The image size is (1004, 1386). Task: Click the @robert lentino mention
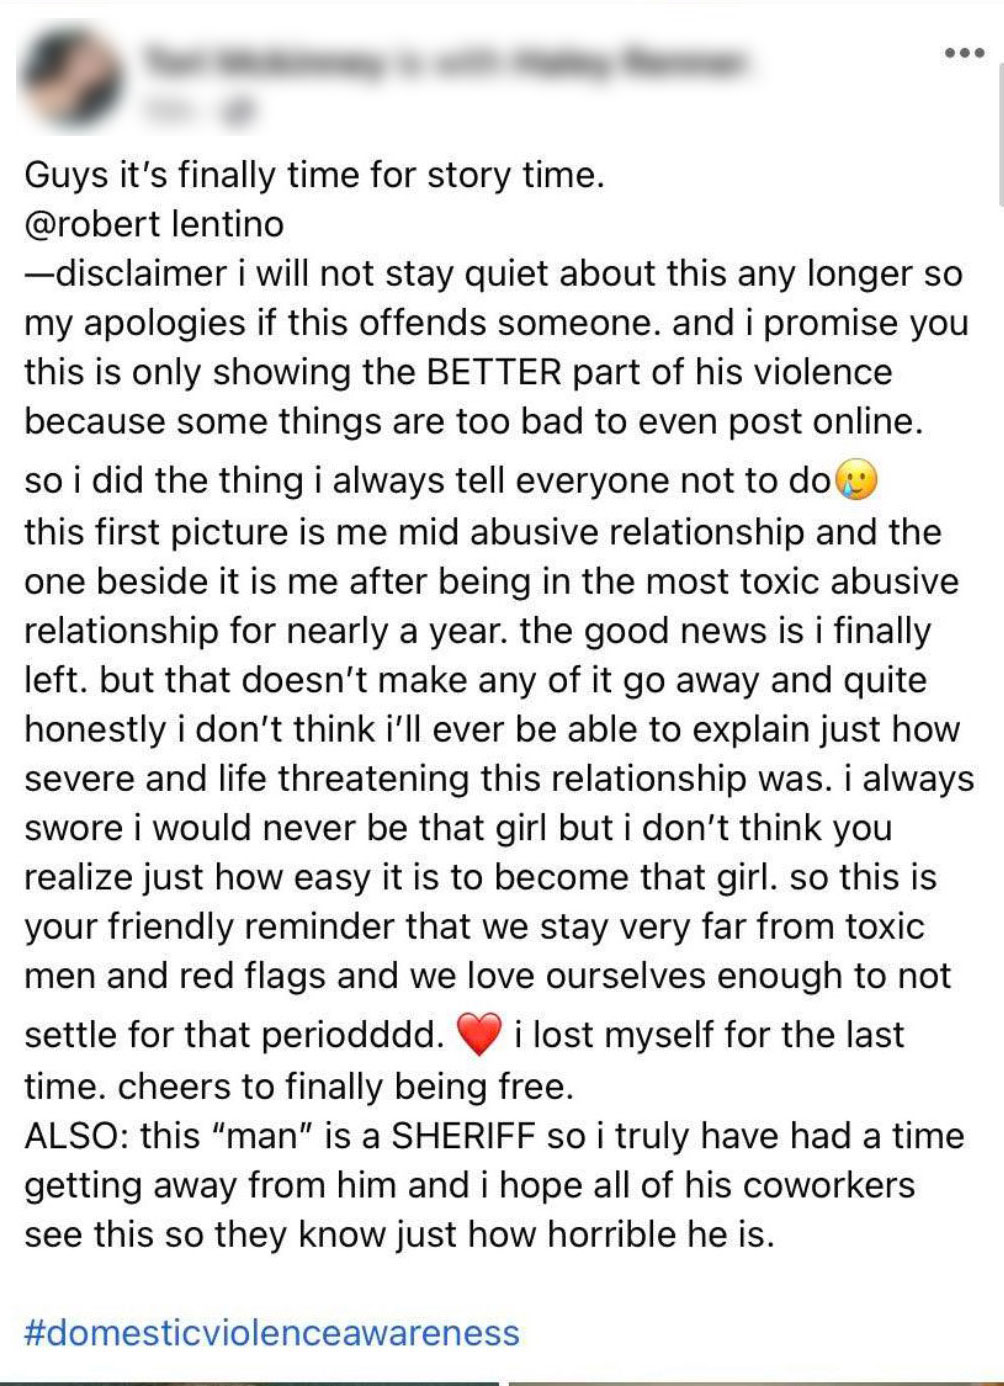[154, 224]
